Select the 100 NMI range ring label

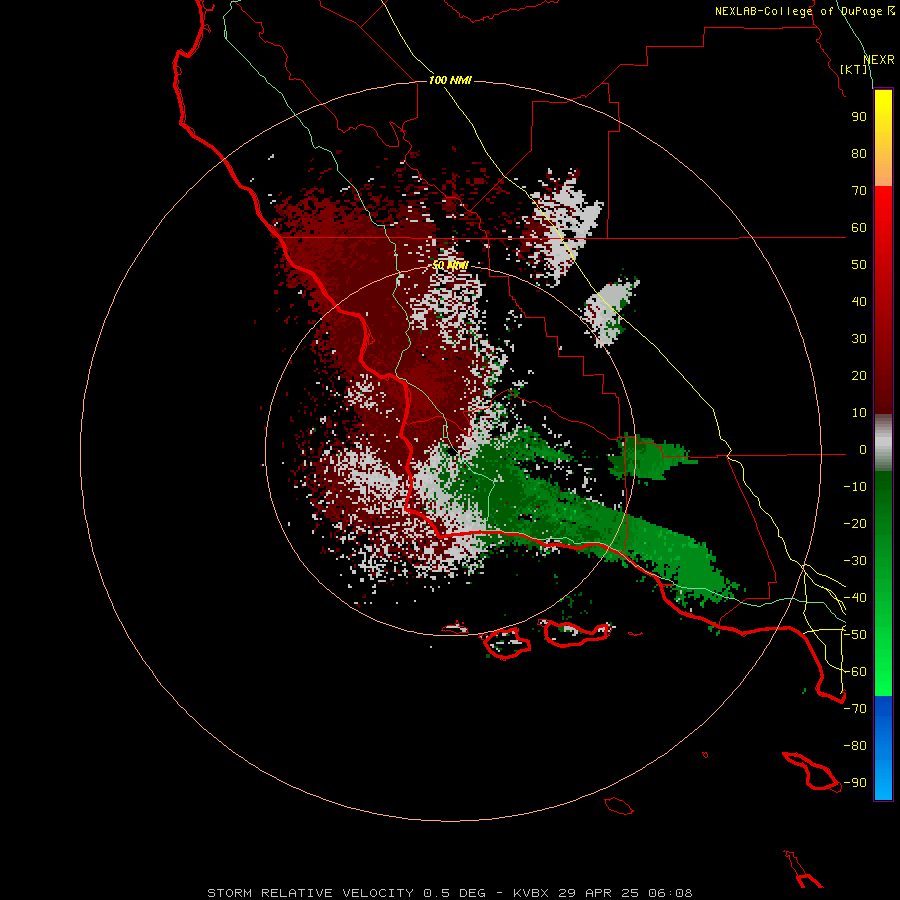[x=450, y=80]
